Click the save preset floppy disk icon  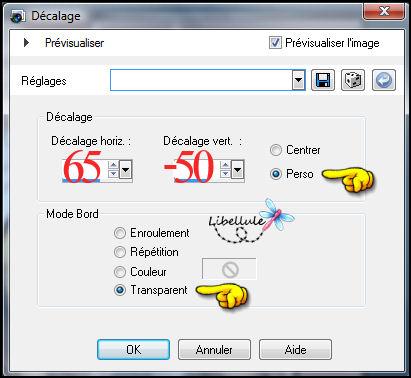[323, 80]
